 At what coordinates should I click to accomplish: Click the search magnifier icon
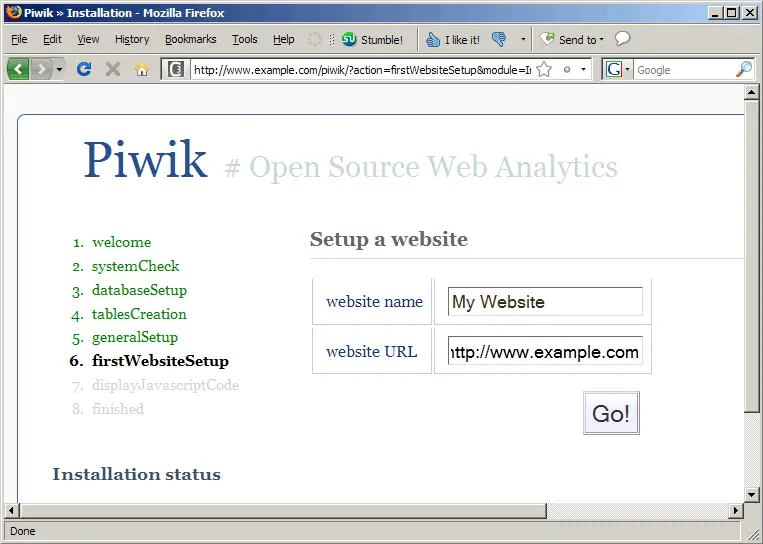coord(744,70)
